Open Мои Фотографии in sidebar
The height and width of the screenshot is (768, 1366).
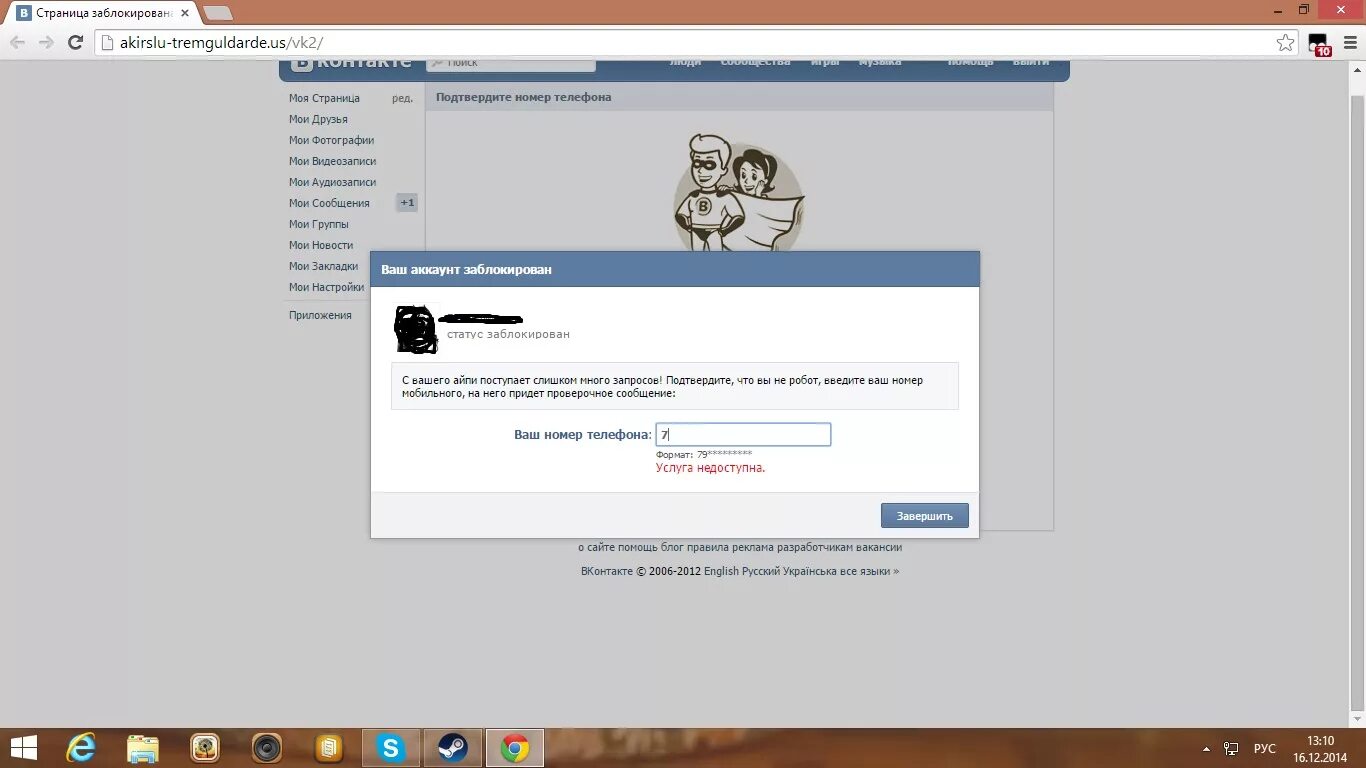(x=331, y=140)
